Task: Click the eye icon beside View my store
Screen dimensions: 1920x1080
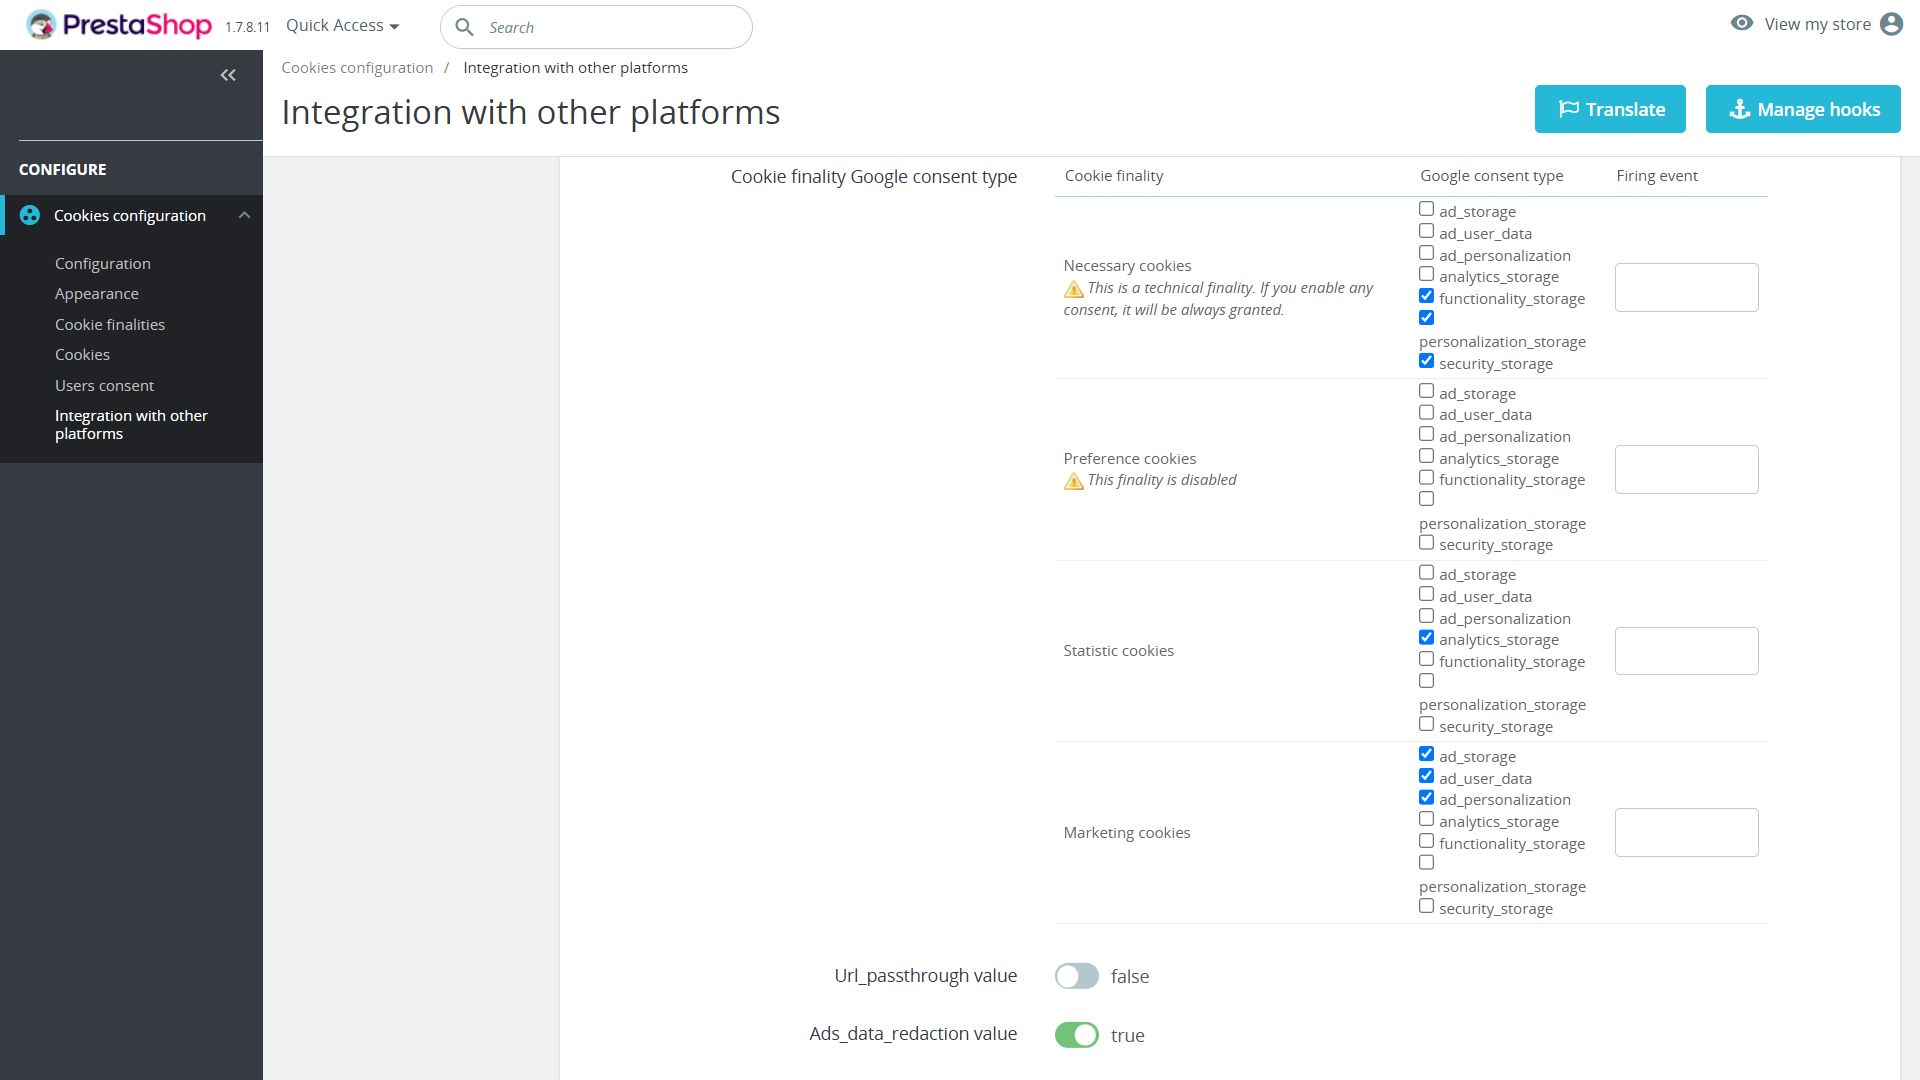Action: tap(1741, 23)
